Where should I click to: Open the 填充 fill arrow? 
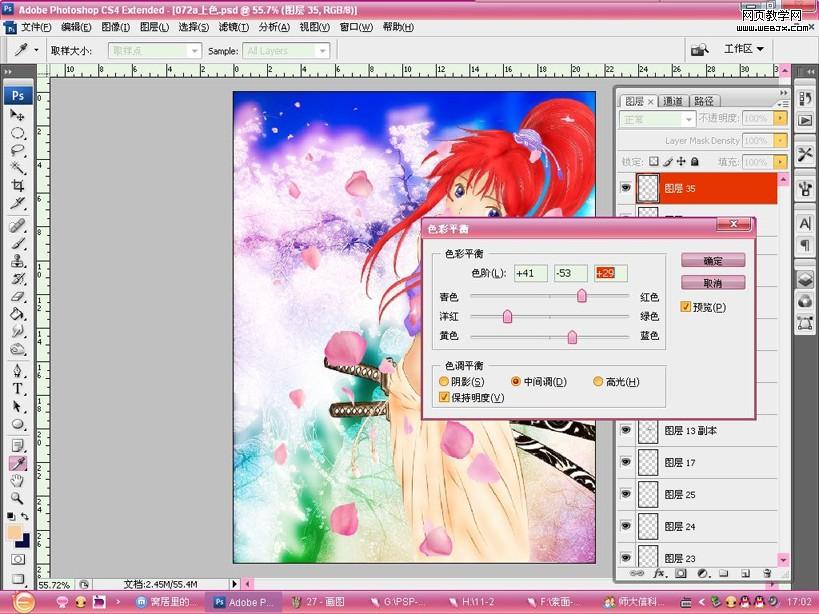(780, 162)
